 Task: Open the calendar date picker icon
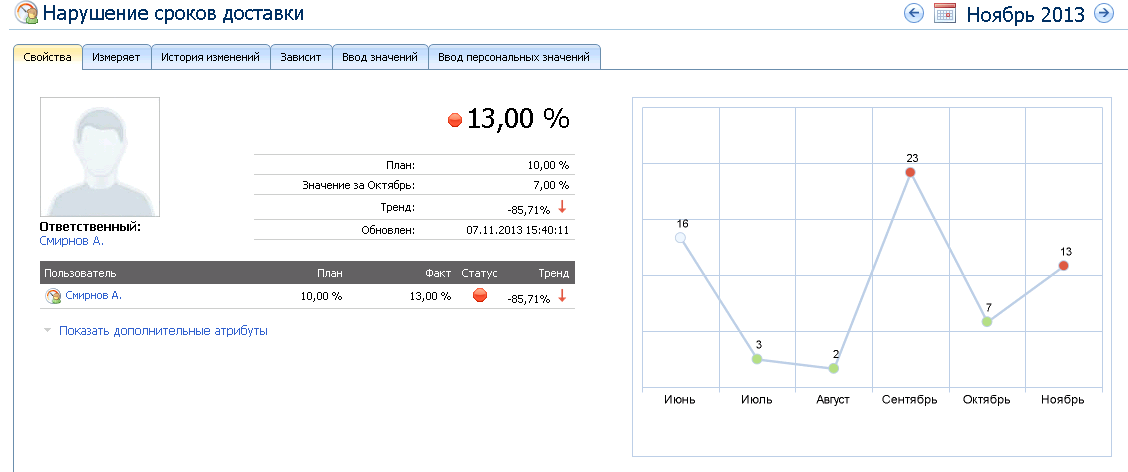point(945,13)
